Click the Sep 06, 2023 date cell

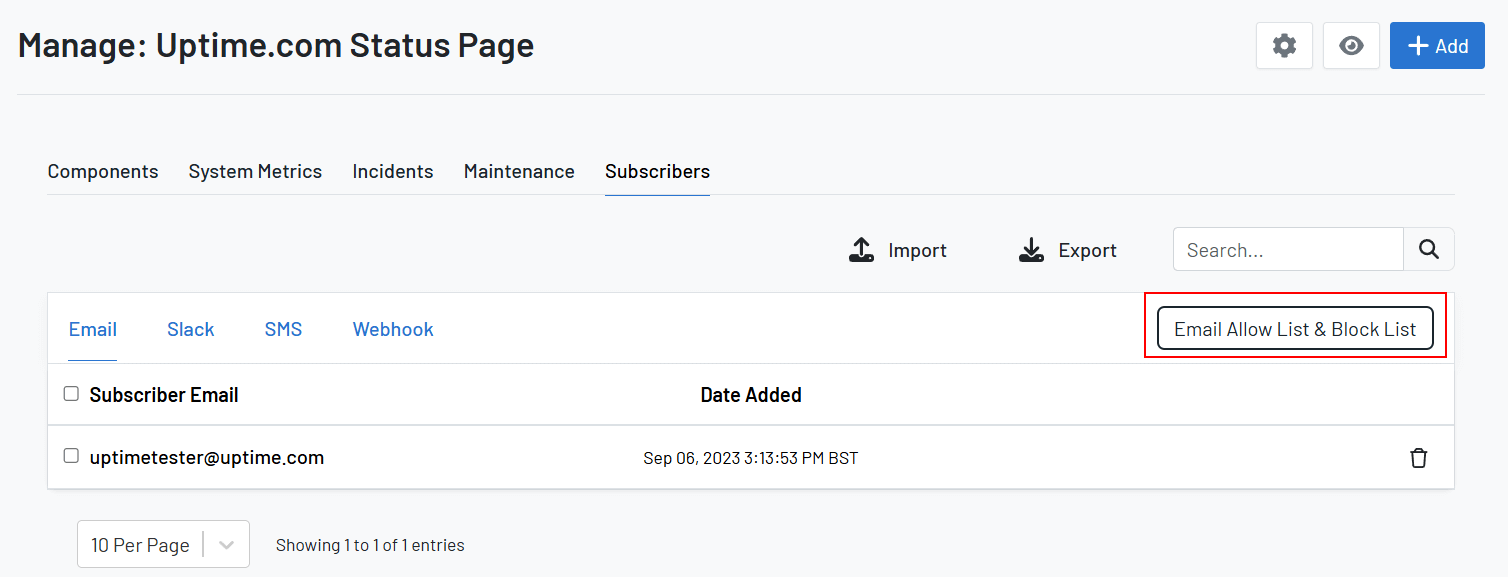751,458
